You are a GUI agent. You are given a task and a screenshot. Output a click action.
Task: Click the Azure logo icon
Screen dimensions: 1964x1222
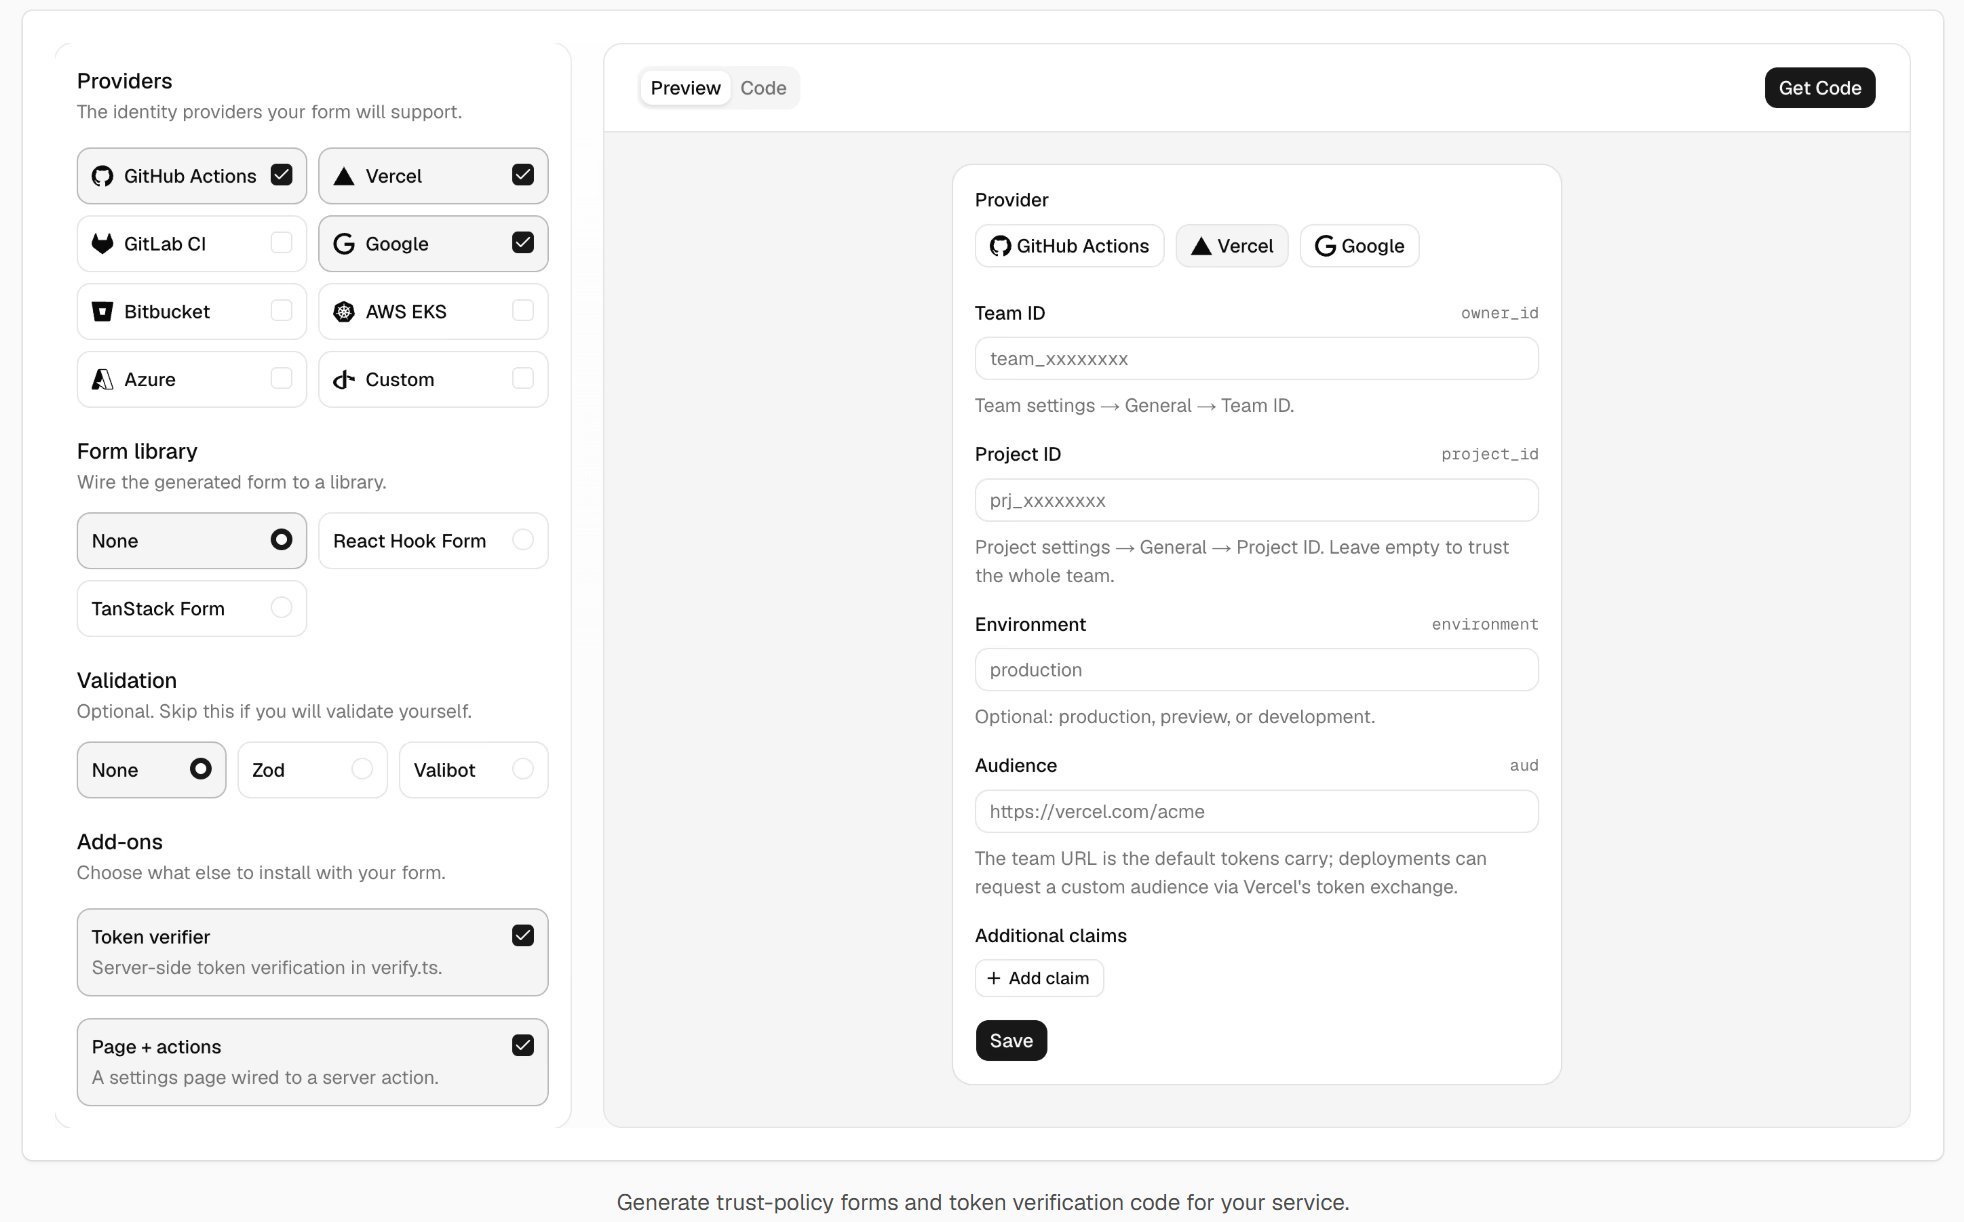(102, 379)
